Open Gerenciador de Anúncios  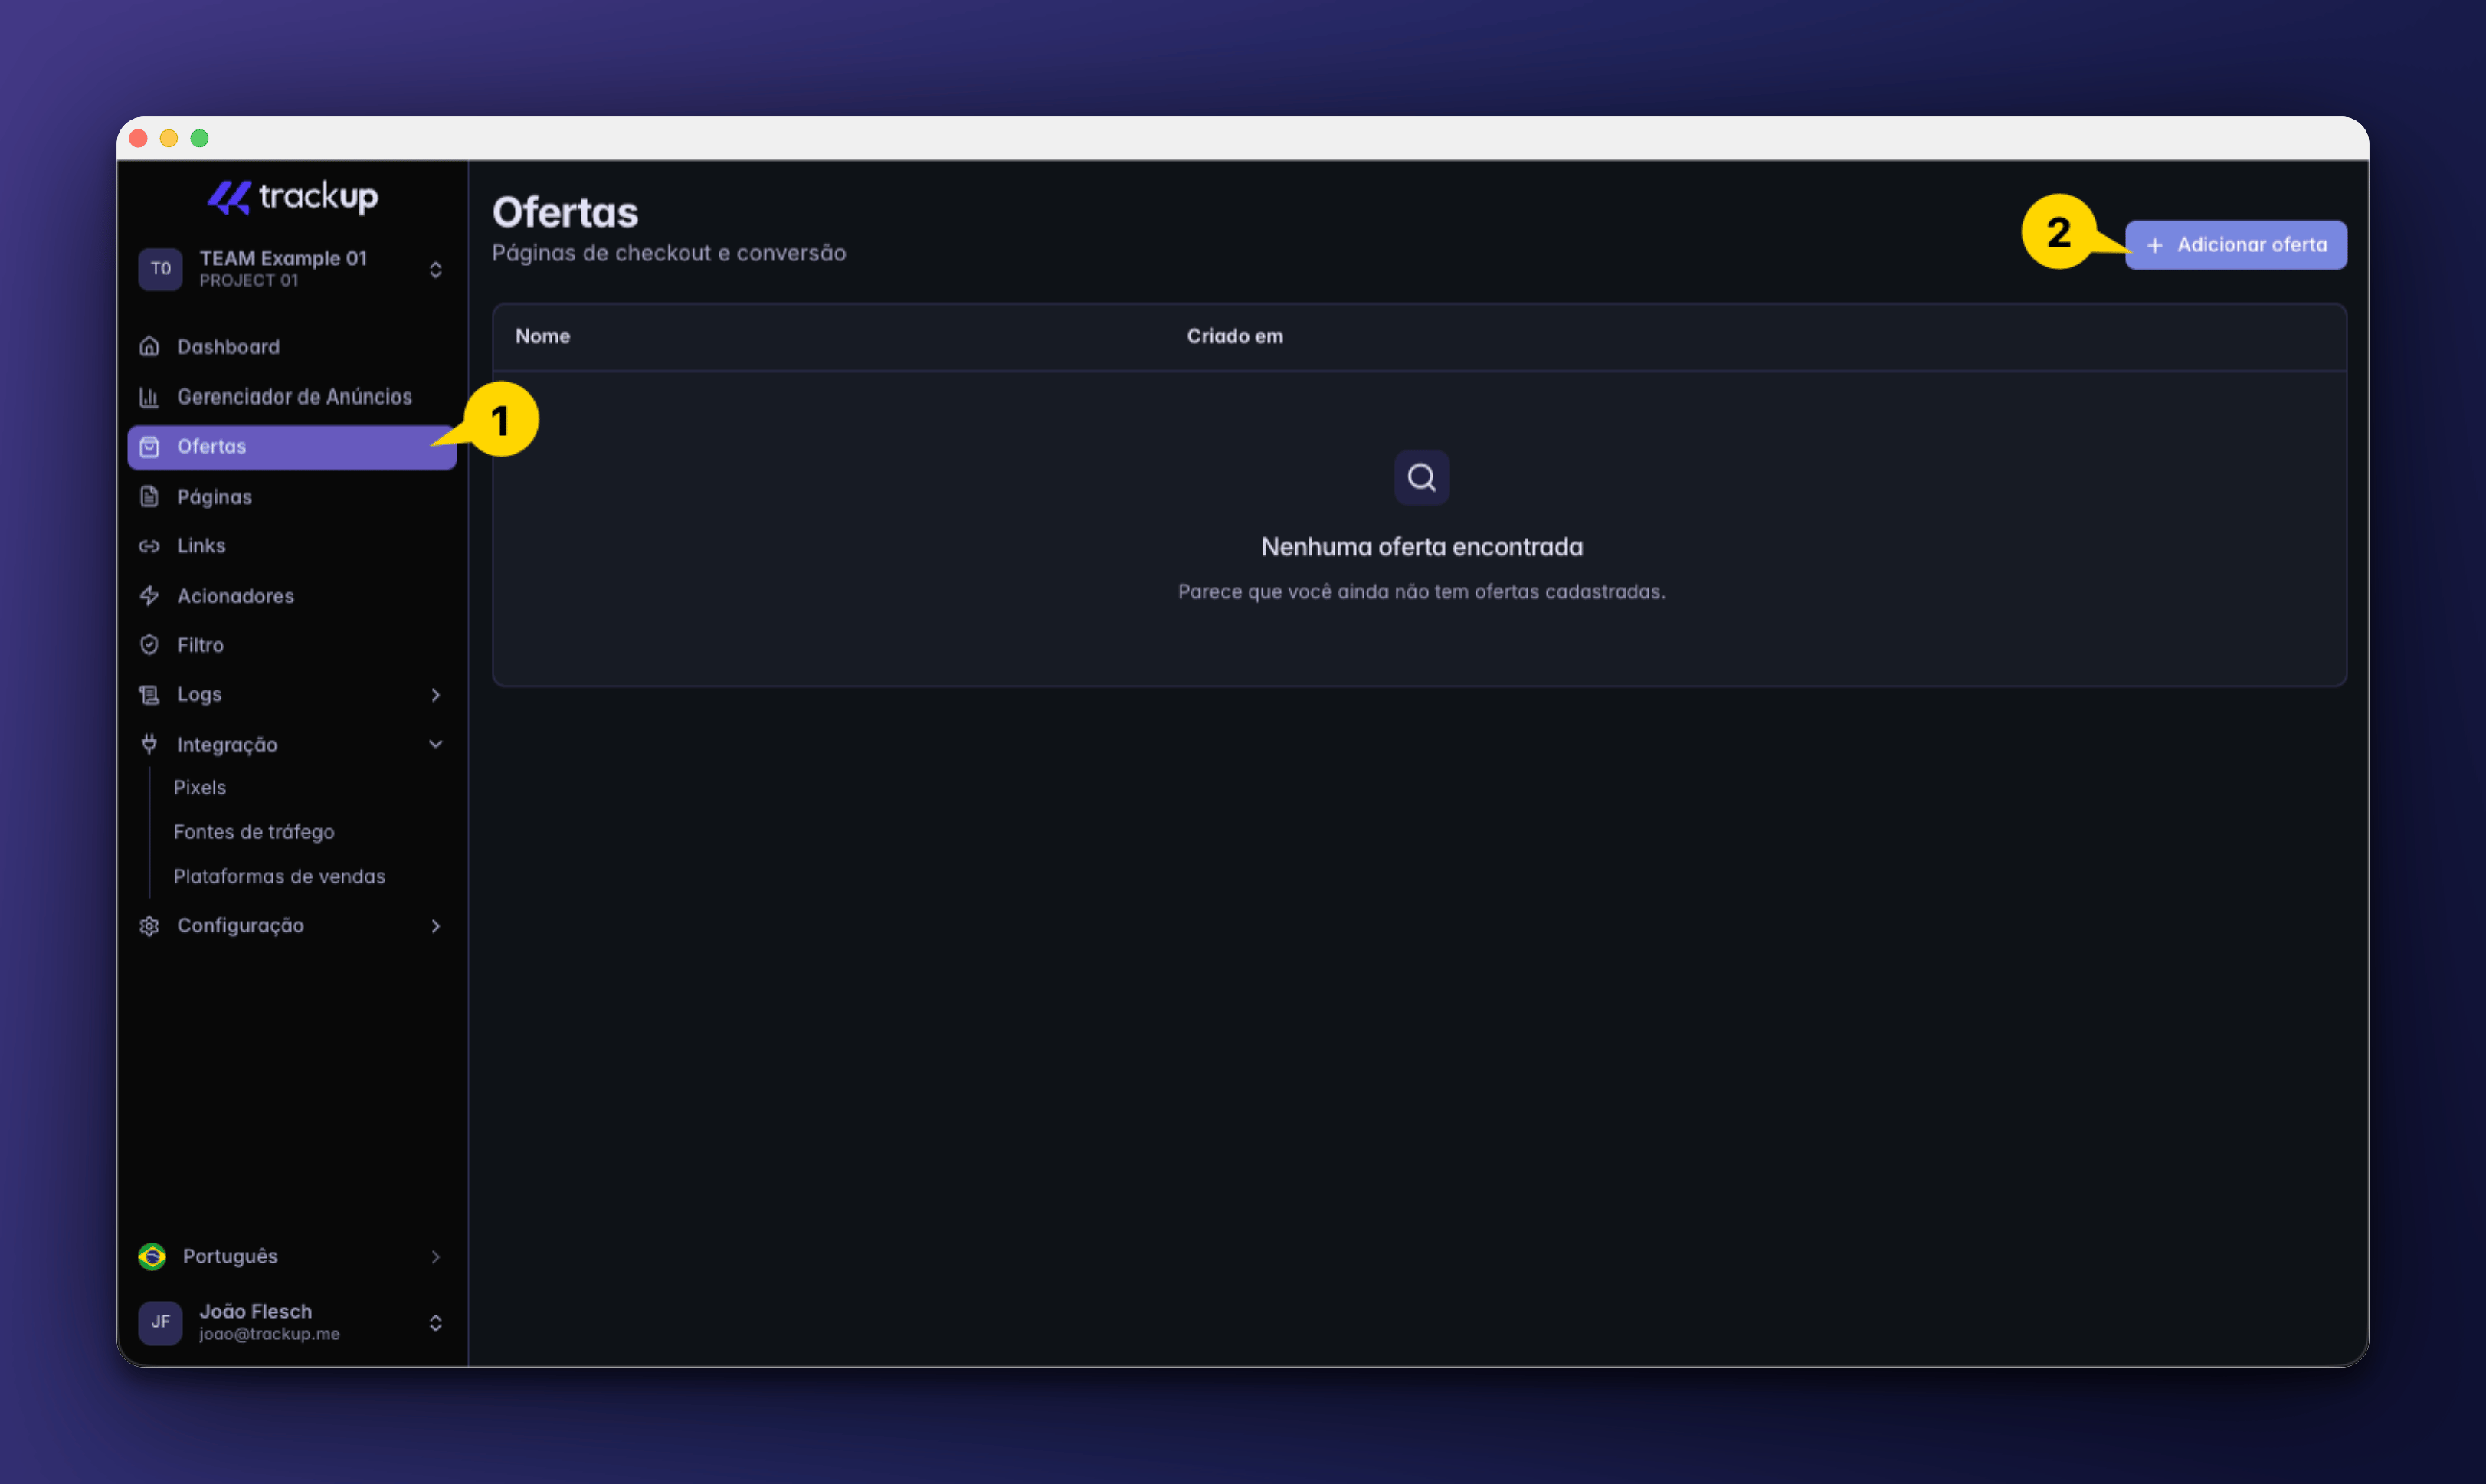[292, 397]
